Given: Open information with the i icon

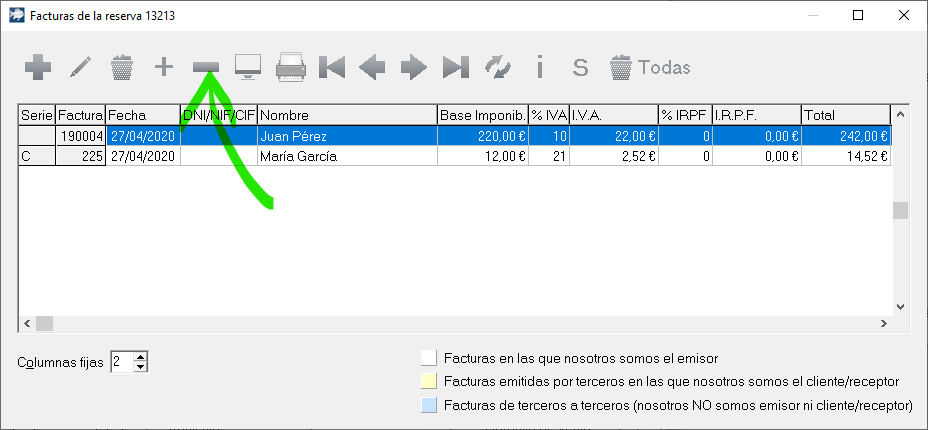Looking at the screenshot, I should coord(539,67).
